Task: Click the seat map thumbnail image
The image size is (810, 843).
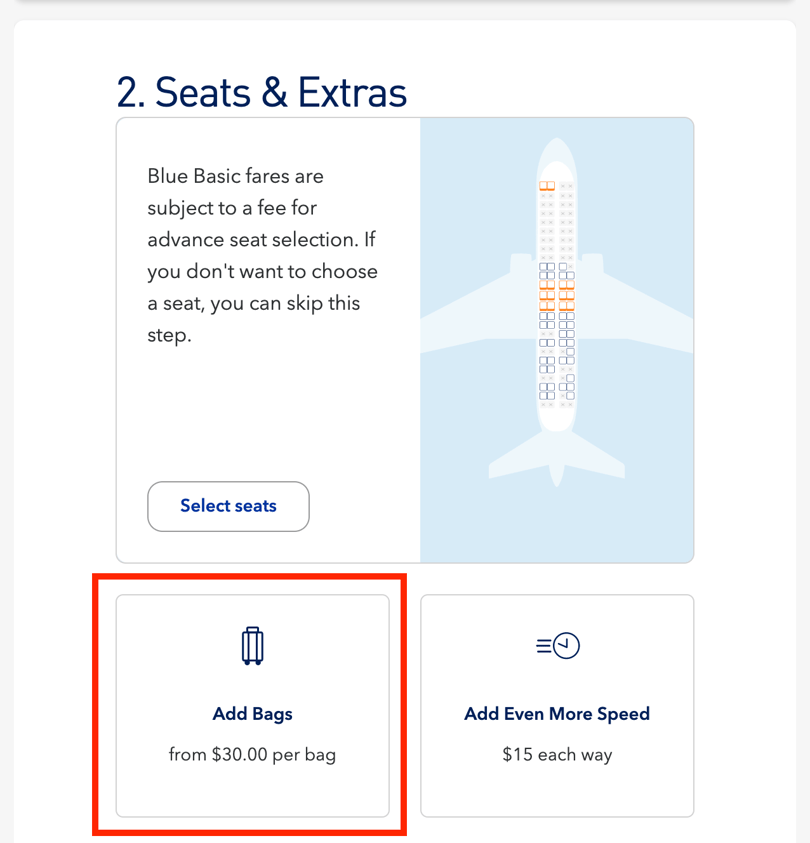Action: [557, 339]
